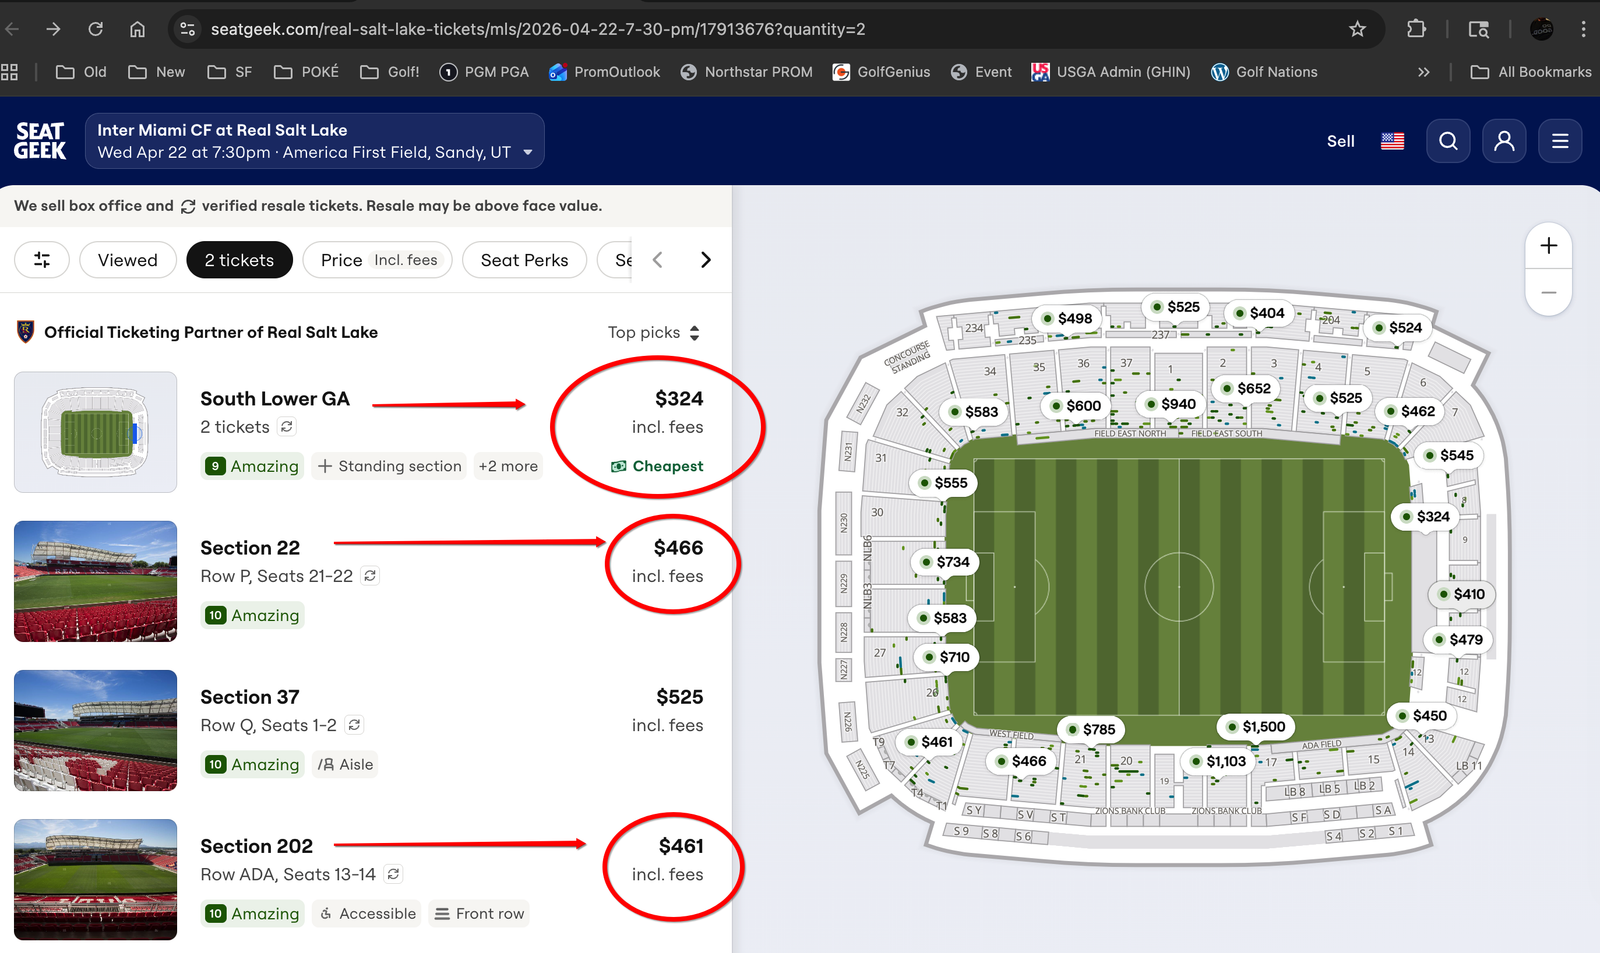The width and height of the screenshot is (1600, 953).
Task: Open the hamburger menu icon
Action: [1560, 141]
